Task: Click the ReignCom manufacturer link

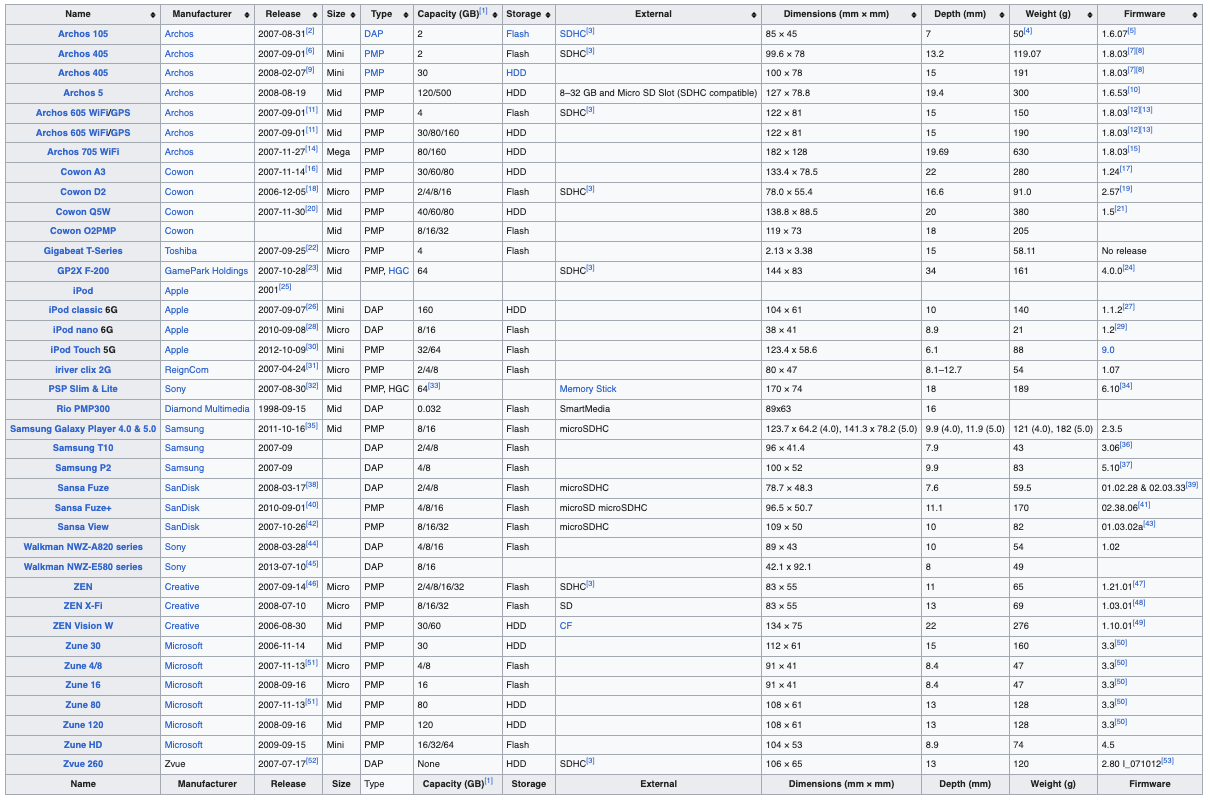Action: (186, 370)
